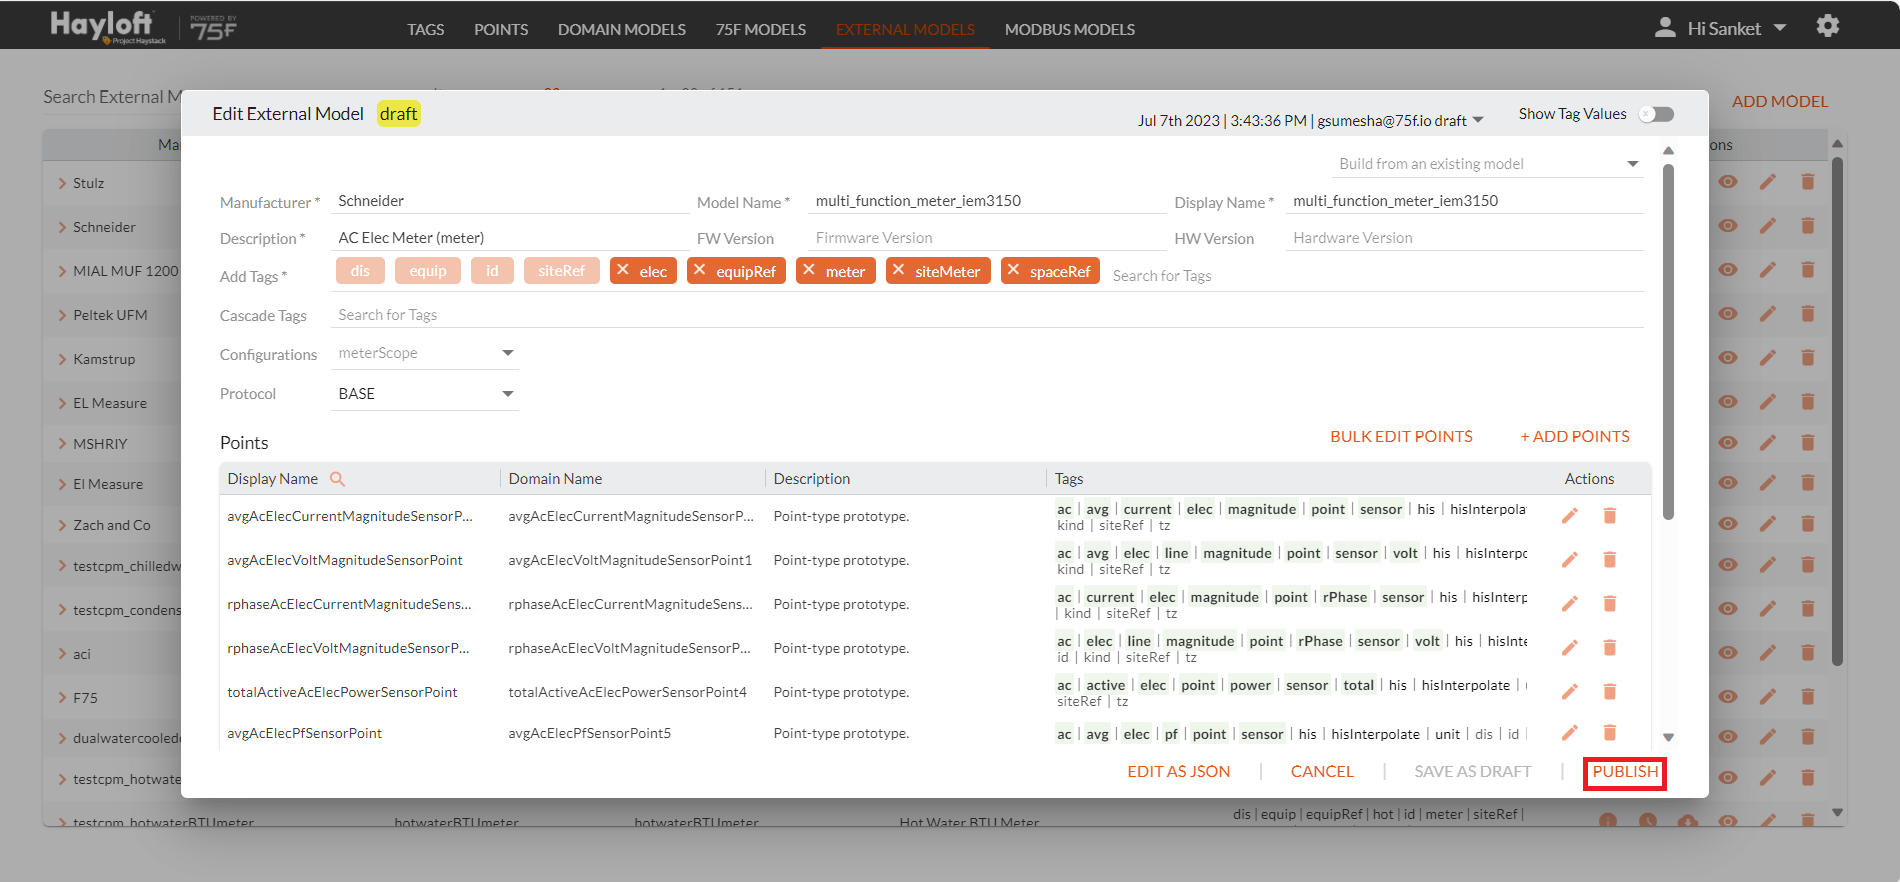The image size is (1900, 882).
Task: Click BULK EDIT POINTS
Action: coord(1401,437)
